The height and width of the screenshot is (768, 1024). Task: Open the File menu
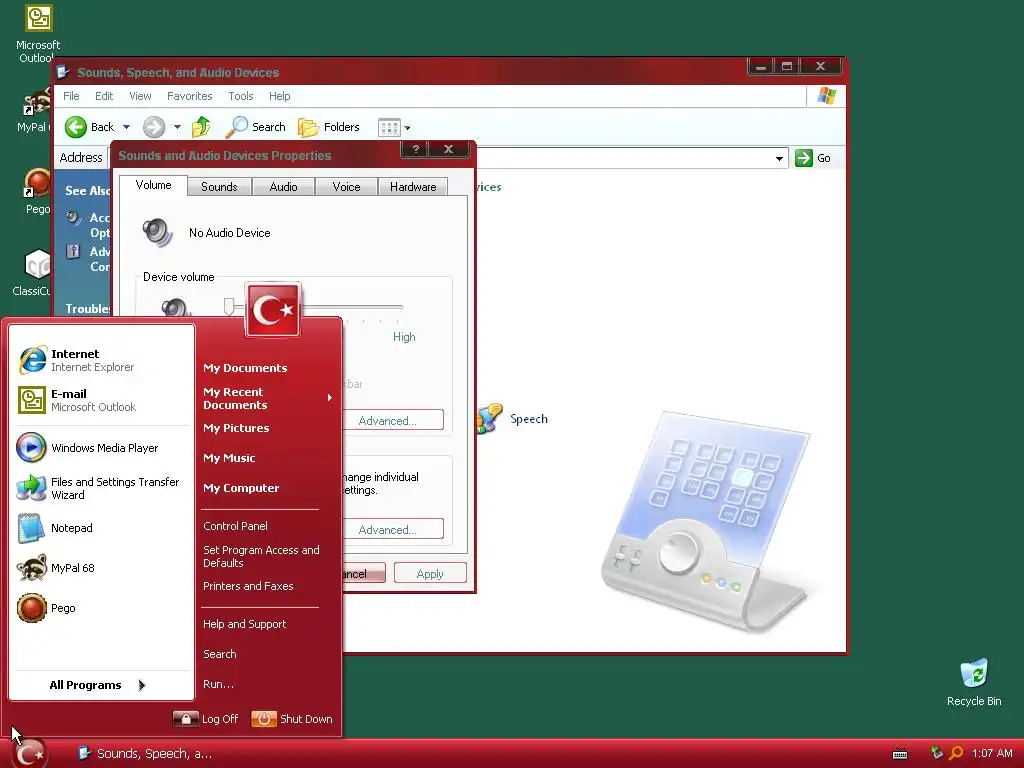click(71, 96)
